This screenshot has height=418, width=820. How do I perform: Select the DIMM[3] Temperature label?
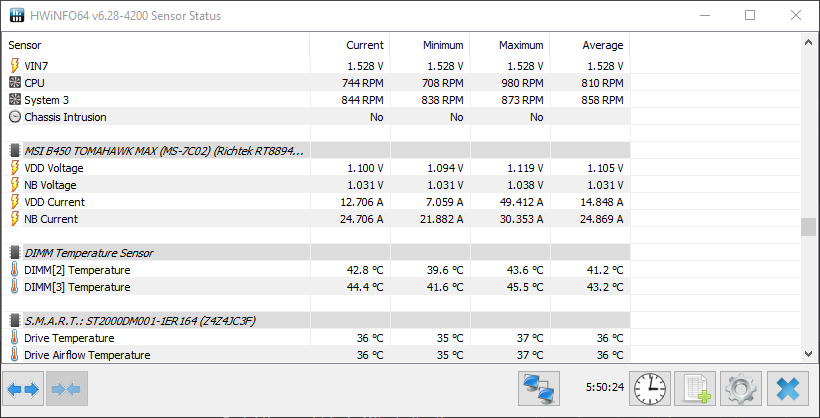coord(77,287)
